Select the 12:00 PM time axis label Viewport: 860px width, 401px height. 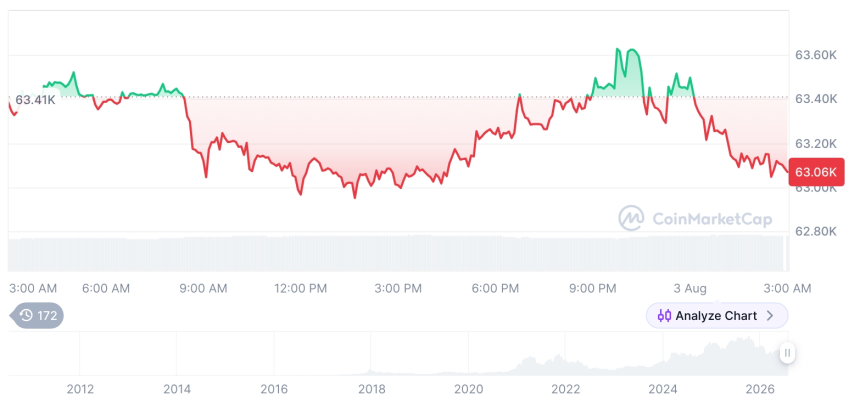(x=302, y=288)
